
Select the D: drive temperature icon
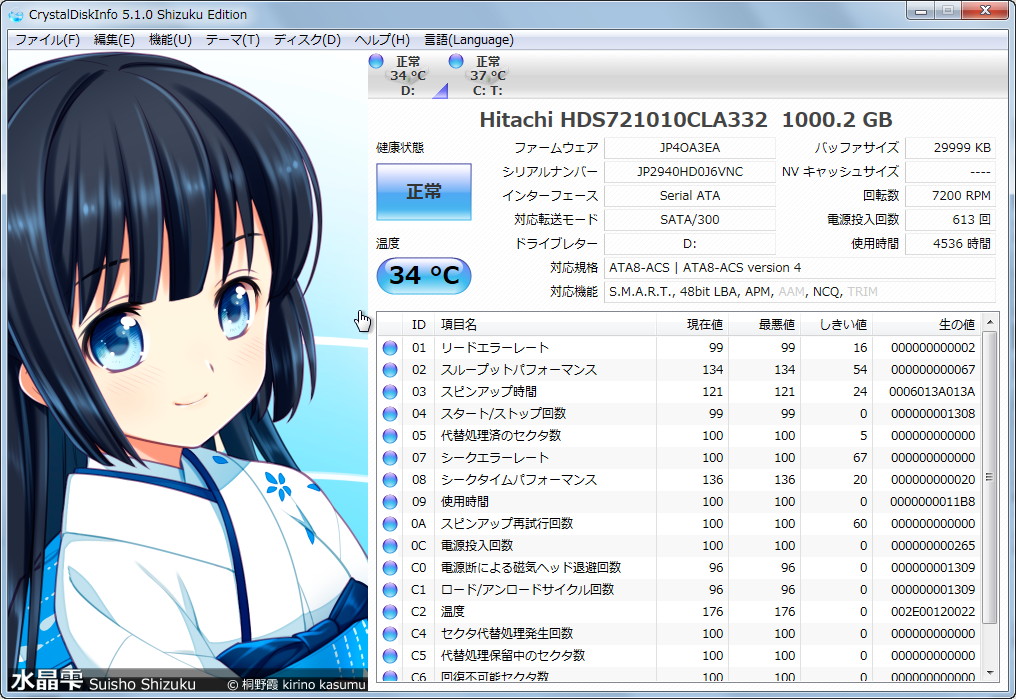click(x=376, y=61)
